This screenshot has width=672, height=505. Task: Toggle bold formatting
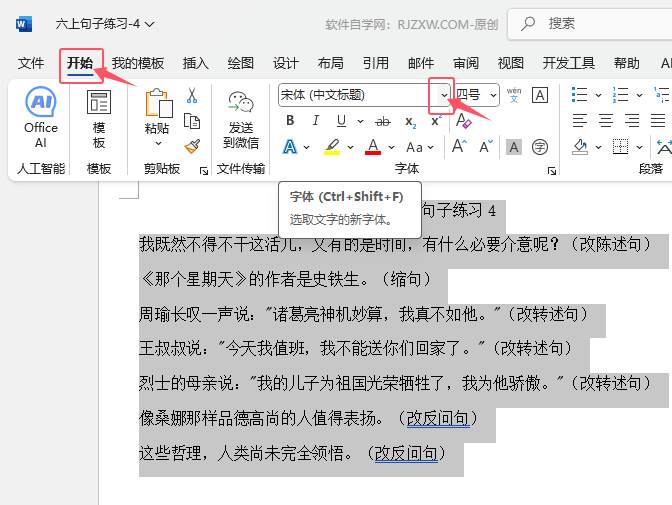[290, 121]
